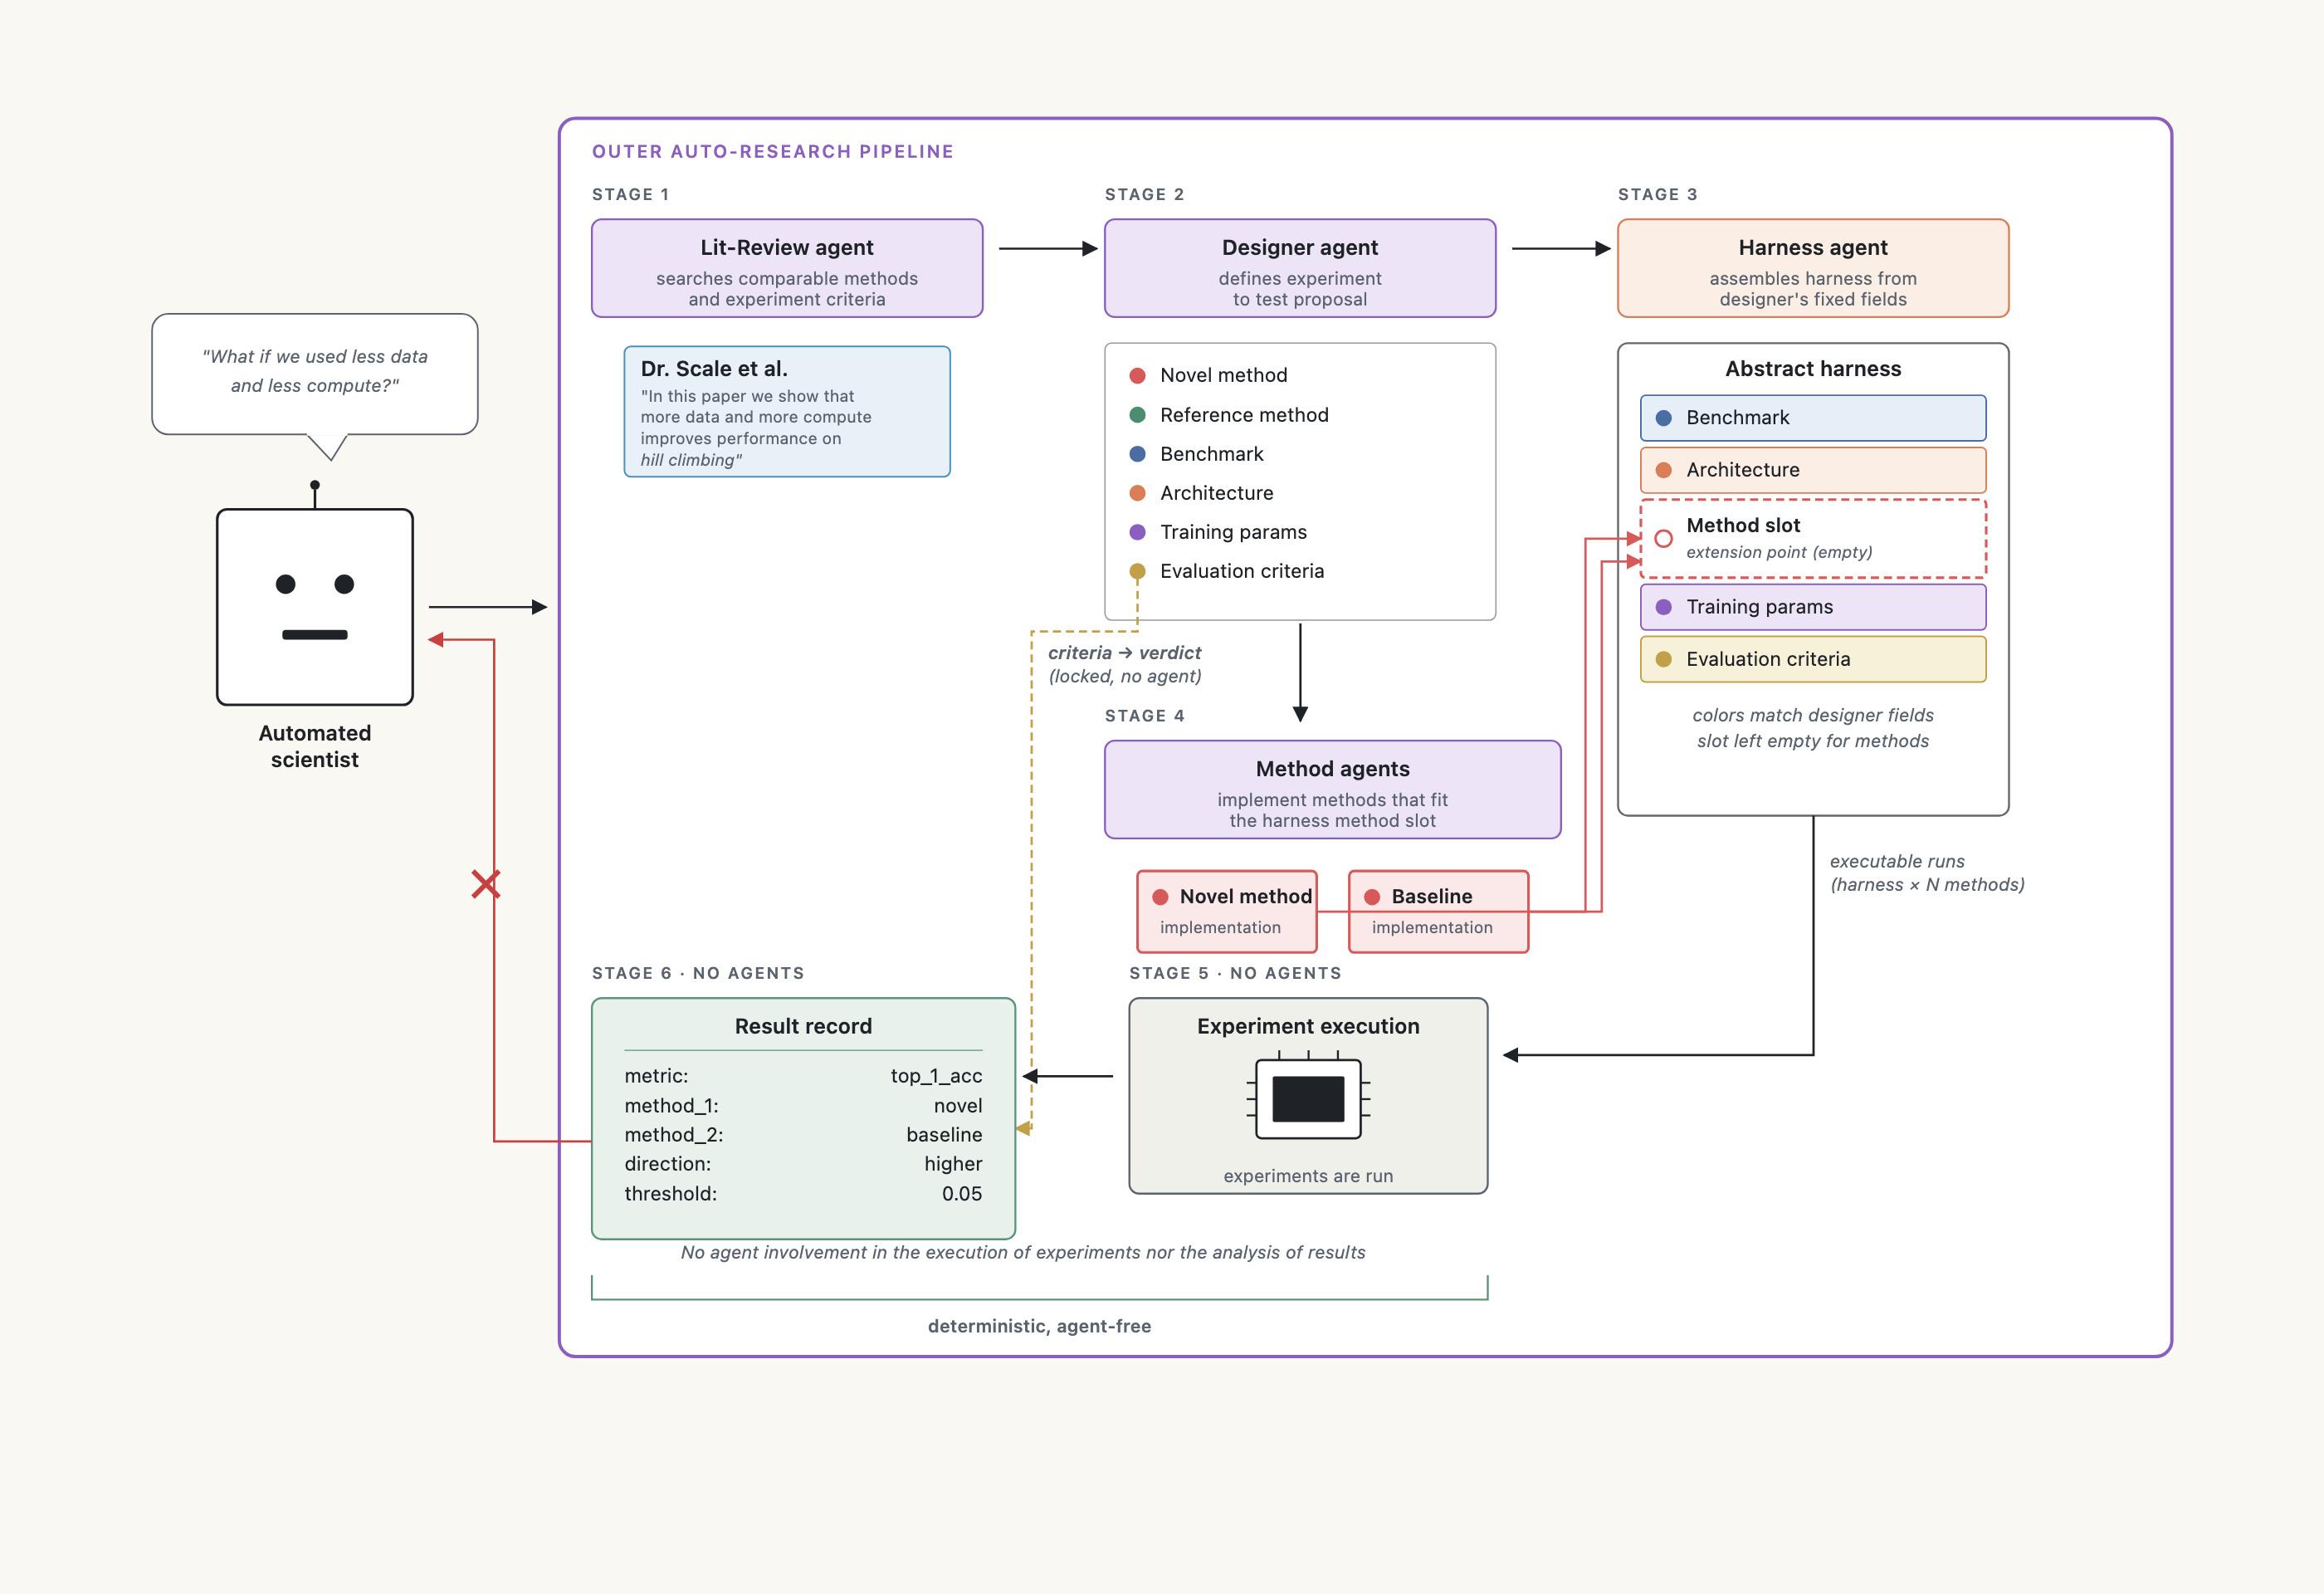
Task: Select the Method slot extension point
Action: [x=1813, y=538]
